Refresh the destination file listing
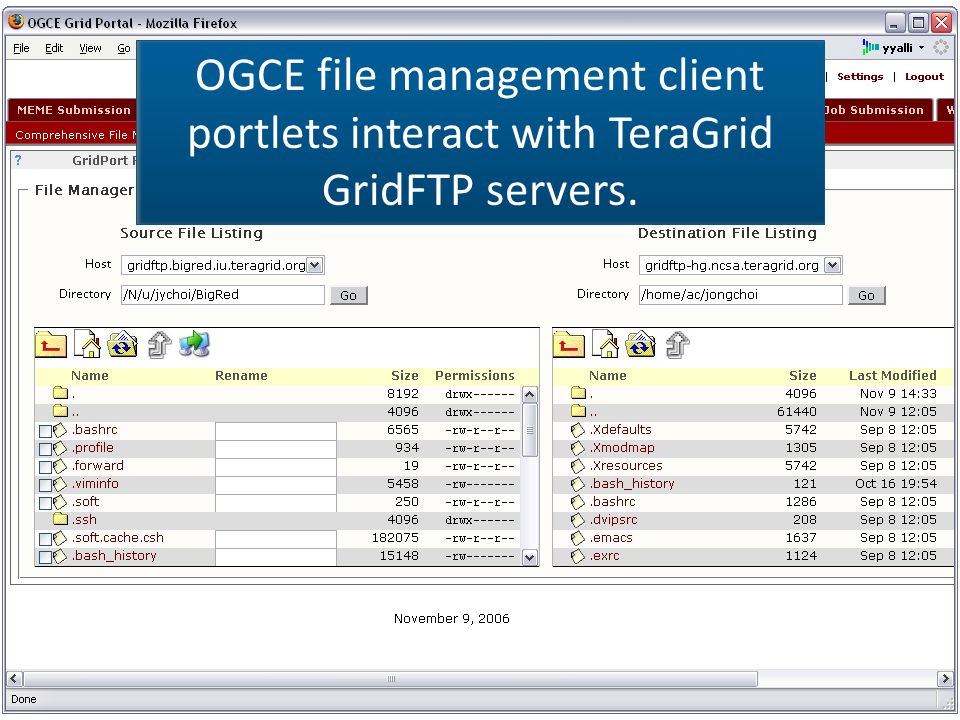This screenshot has width=960, height=720. [x=640, y=344]
